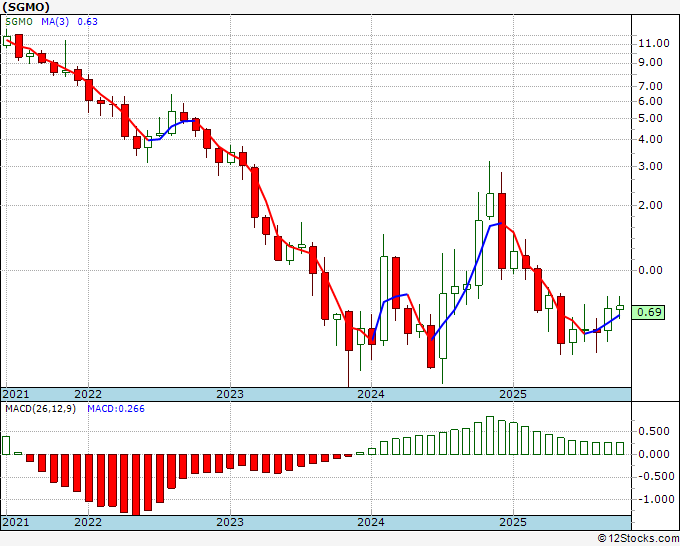Click the MACD:0.266 value label

tap(116, 409)
